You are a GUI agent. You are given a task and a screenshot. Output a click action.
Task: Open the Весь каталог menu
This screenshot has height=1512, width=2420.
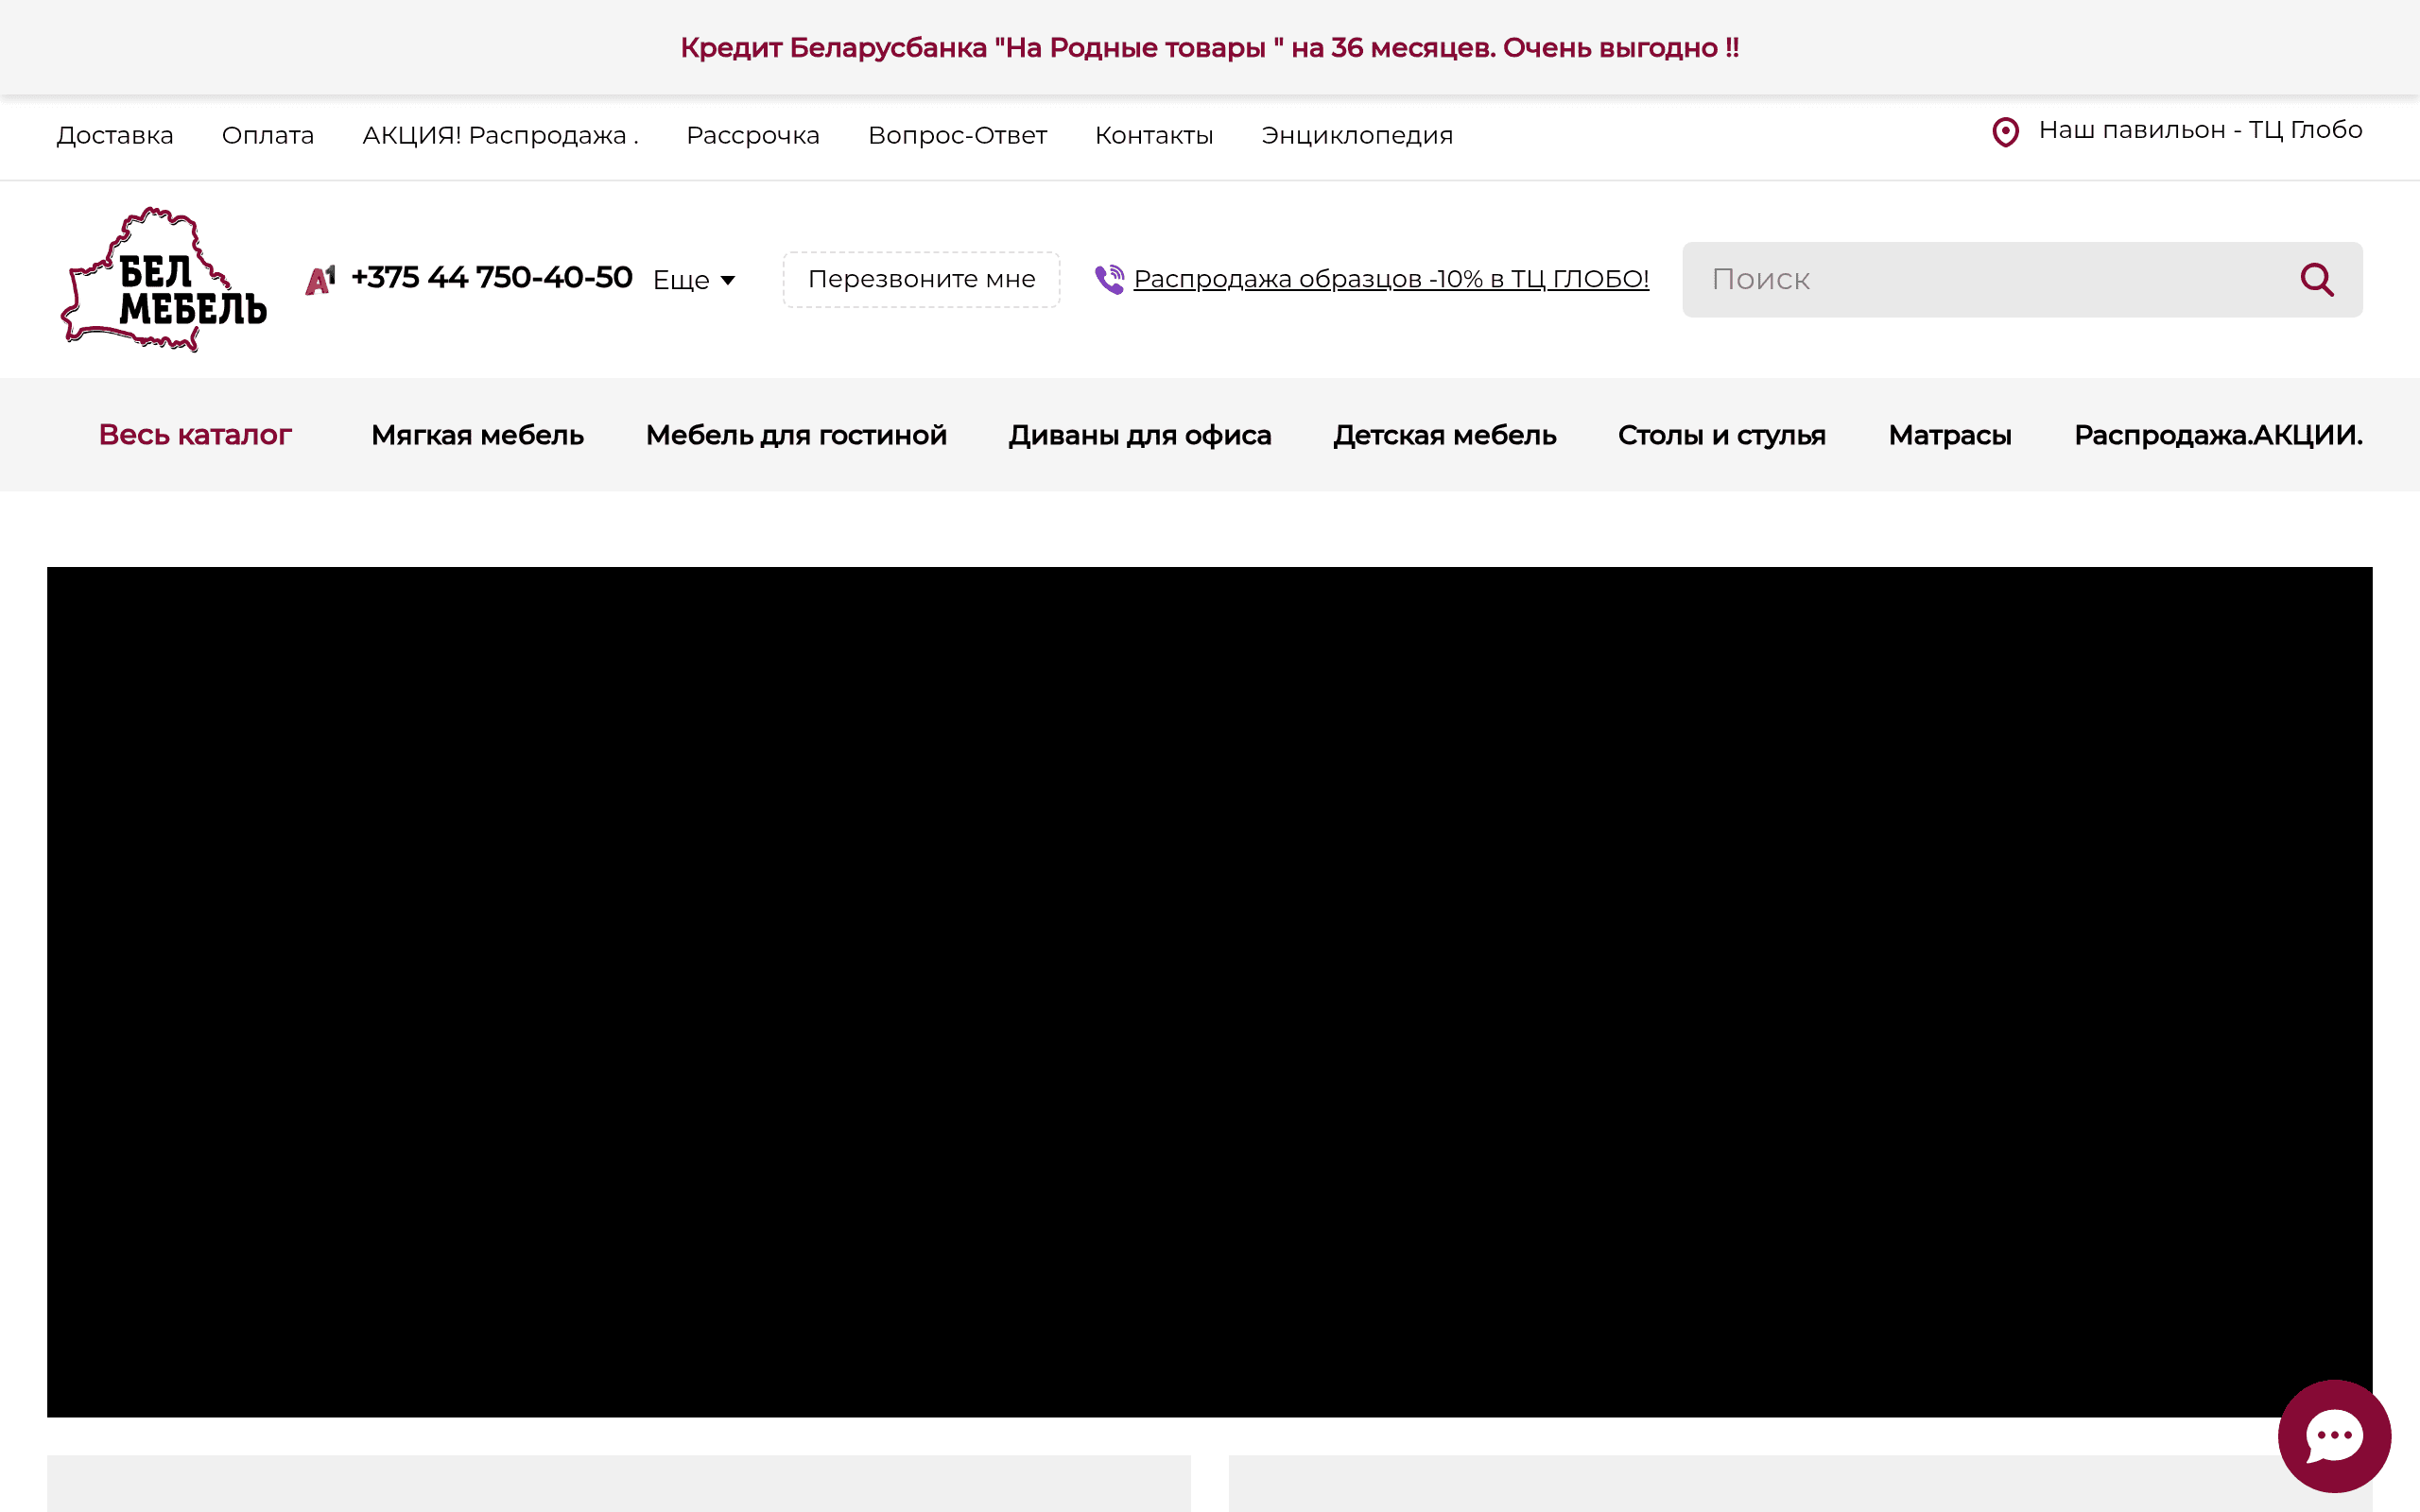click(195, 435)
